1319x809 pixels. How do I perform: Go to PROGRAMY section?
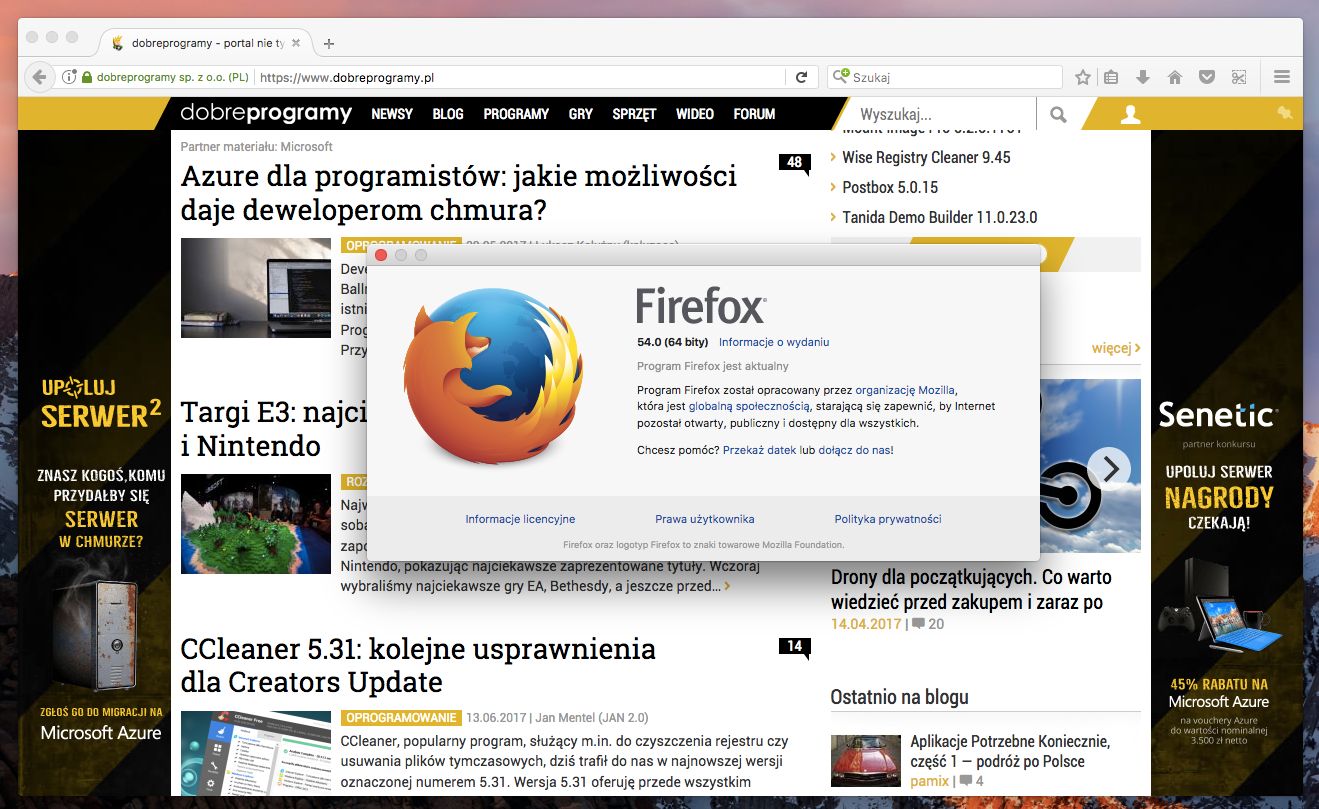click(516, 114)
